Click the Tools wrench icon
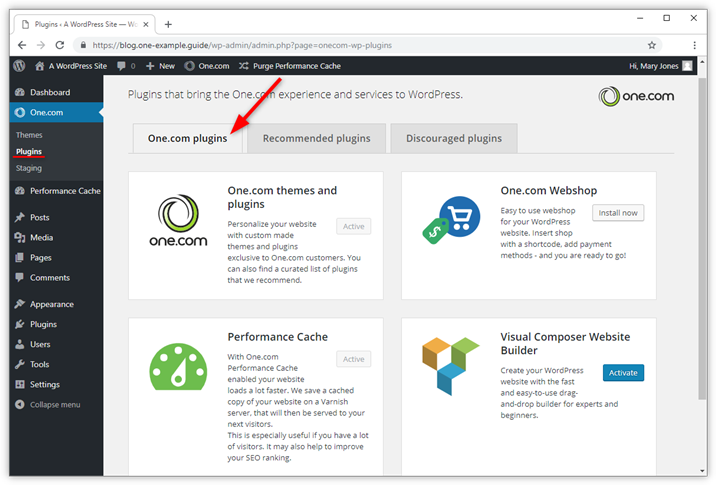The width and height of the screenshot is (716, 485). point(20,364)
